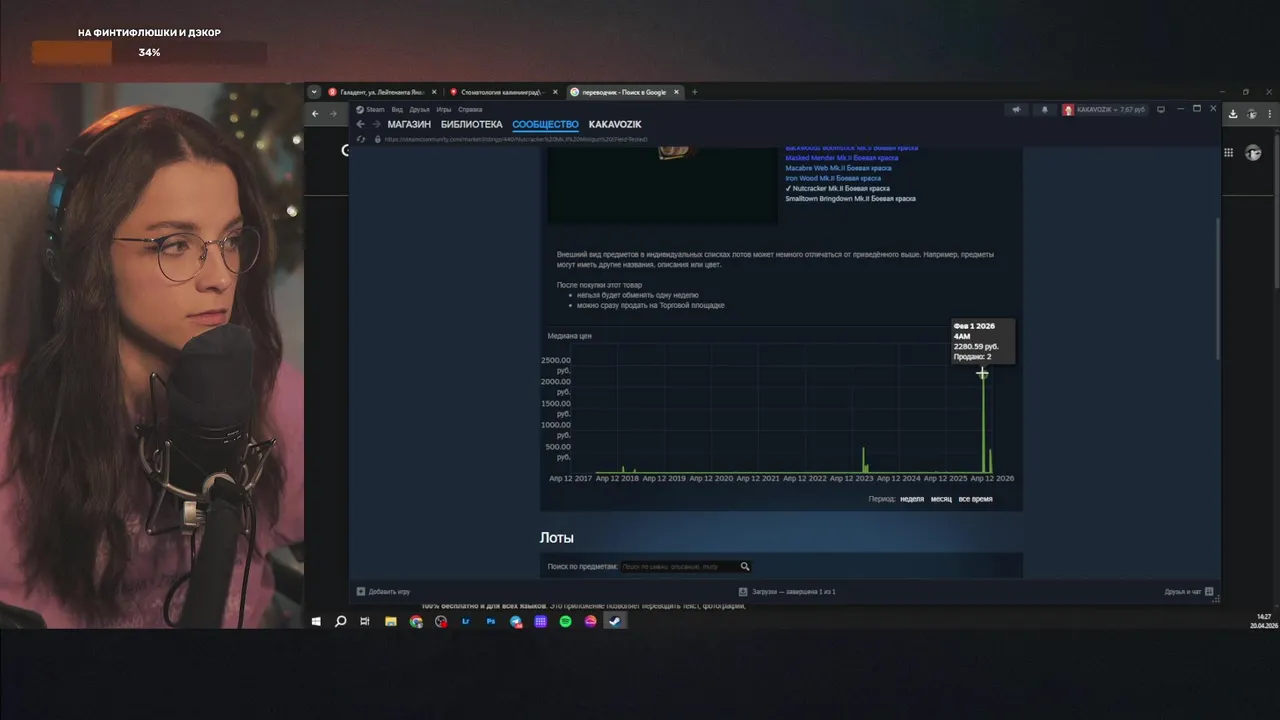Open Chrome tab search dropdown
This screenshot has width=1280, height=720.
click(x=314, y=92)
